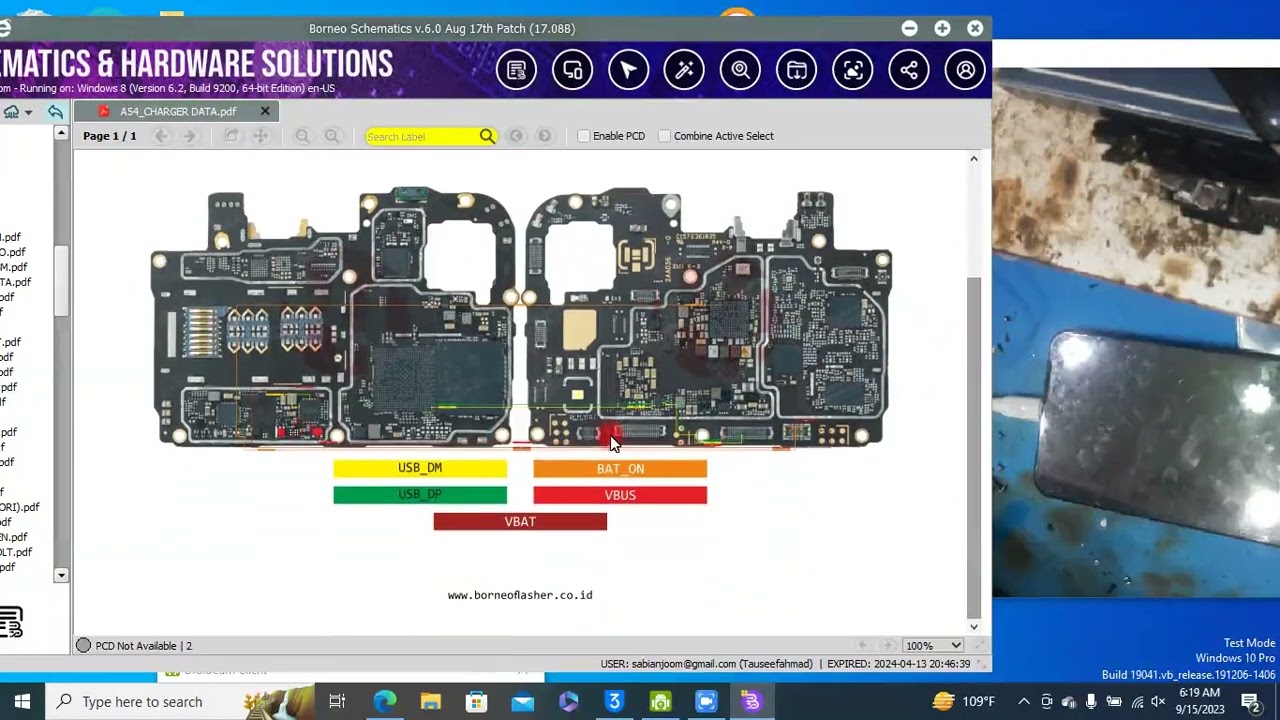Click the 'Page 1 / 1' indicator

tap(110, 136)
